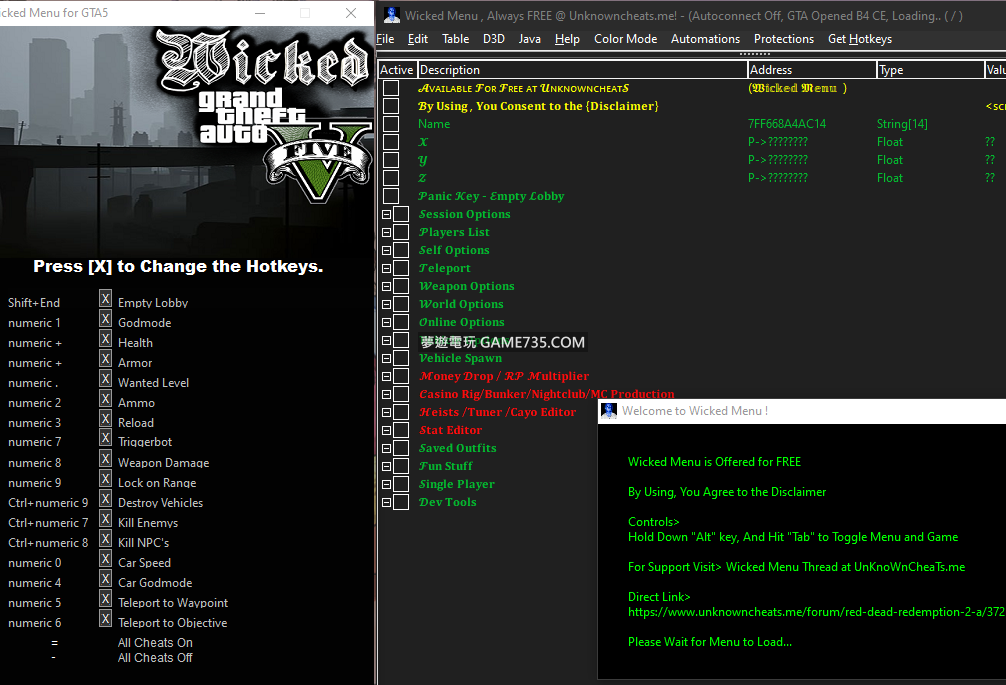This screenshot has height=685, width=1006.
Task: Open the unknowncheats.me direct link
Action: pos(815,612)
